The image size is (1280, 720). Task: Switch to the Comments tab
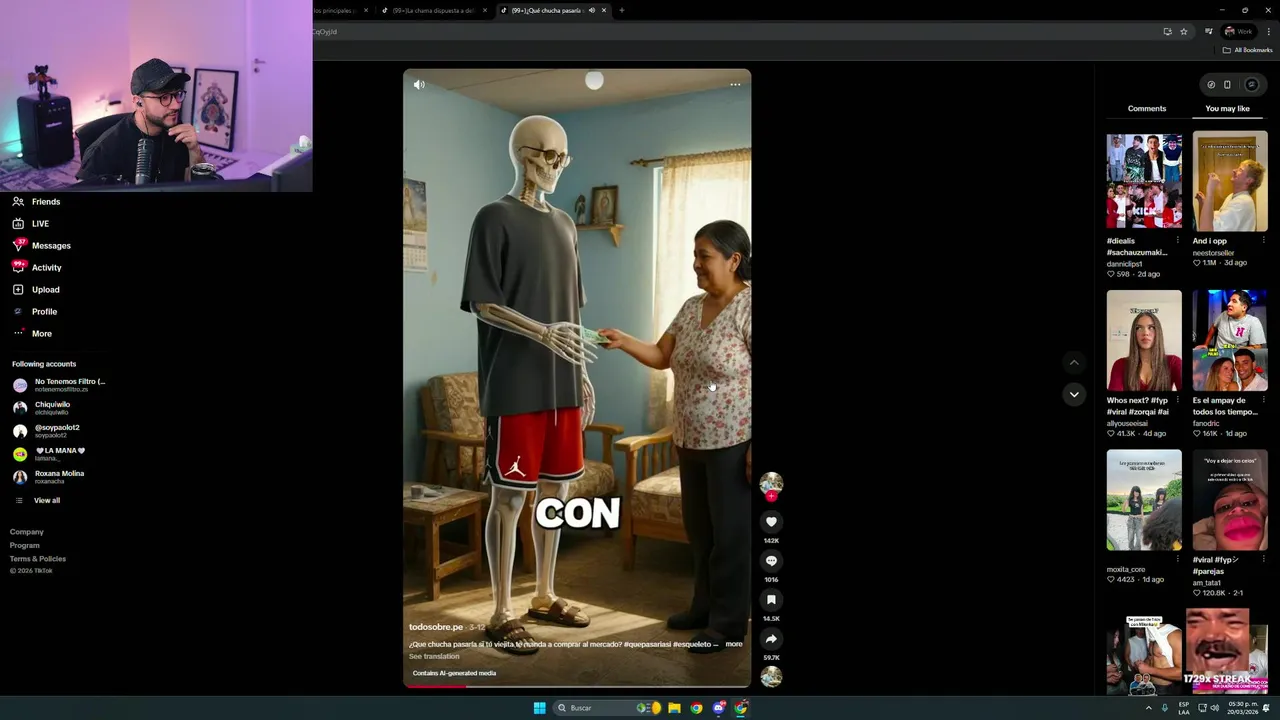tap(1147, 108)
